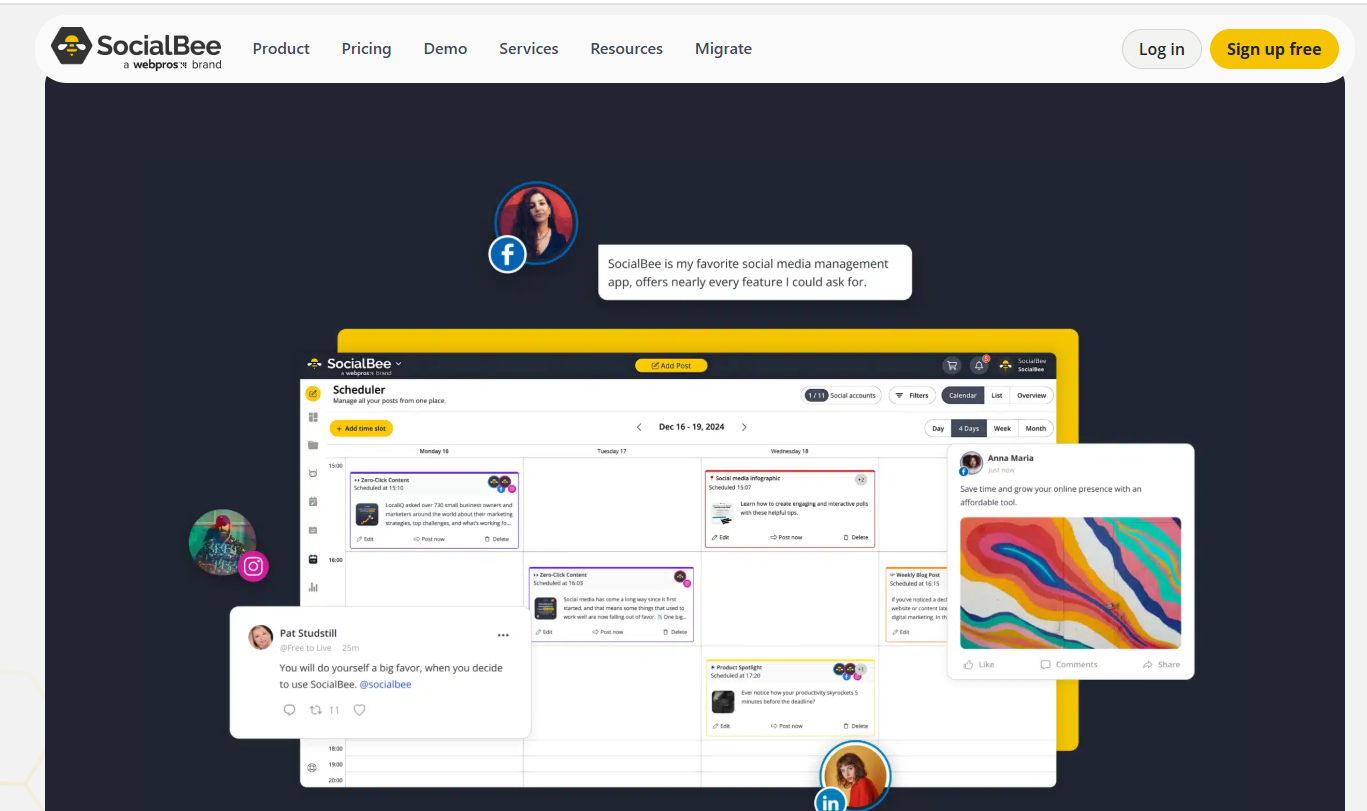This screenshot has width=1367, height=811.
Task: Open the Product menu
Action: coord(281,48)
